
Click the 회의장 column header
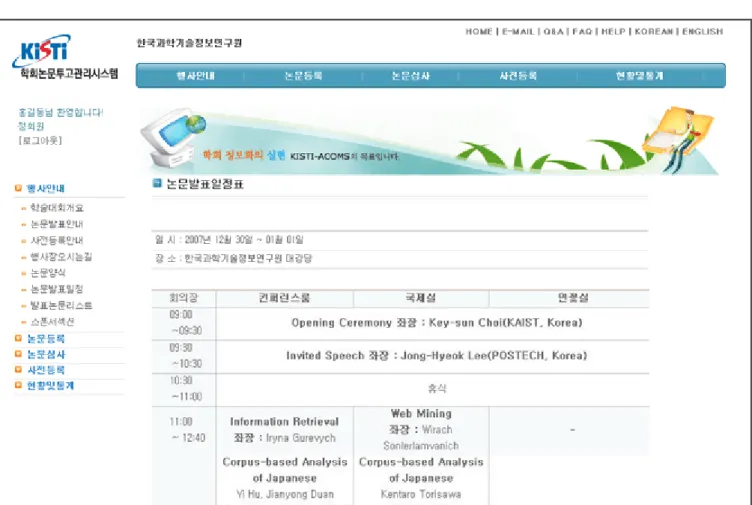[x=184, y=298]
